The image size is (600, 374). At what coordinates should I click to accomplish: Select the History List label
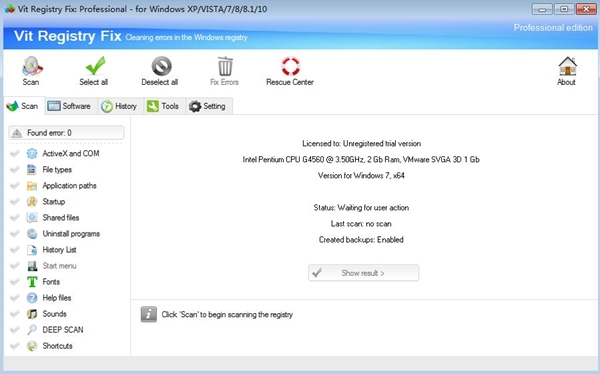pyautogui.click(x=59, y=250)
